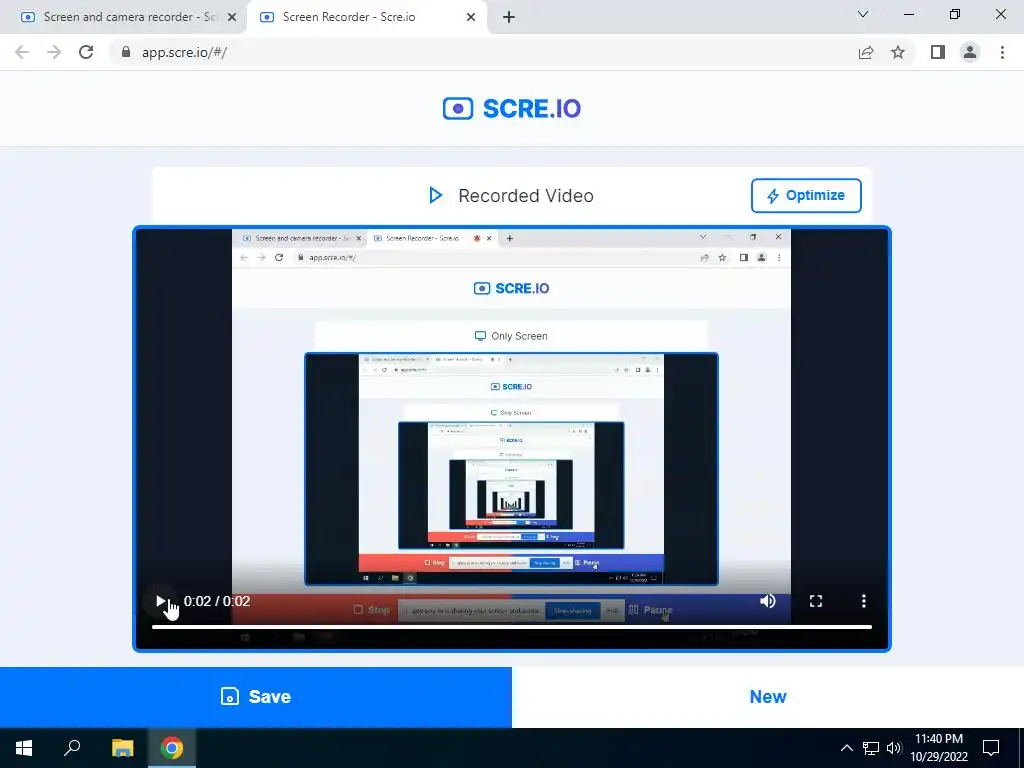Share this page icon

[866, 52]
